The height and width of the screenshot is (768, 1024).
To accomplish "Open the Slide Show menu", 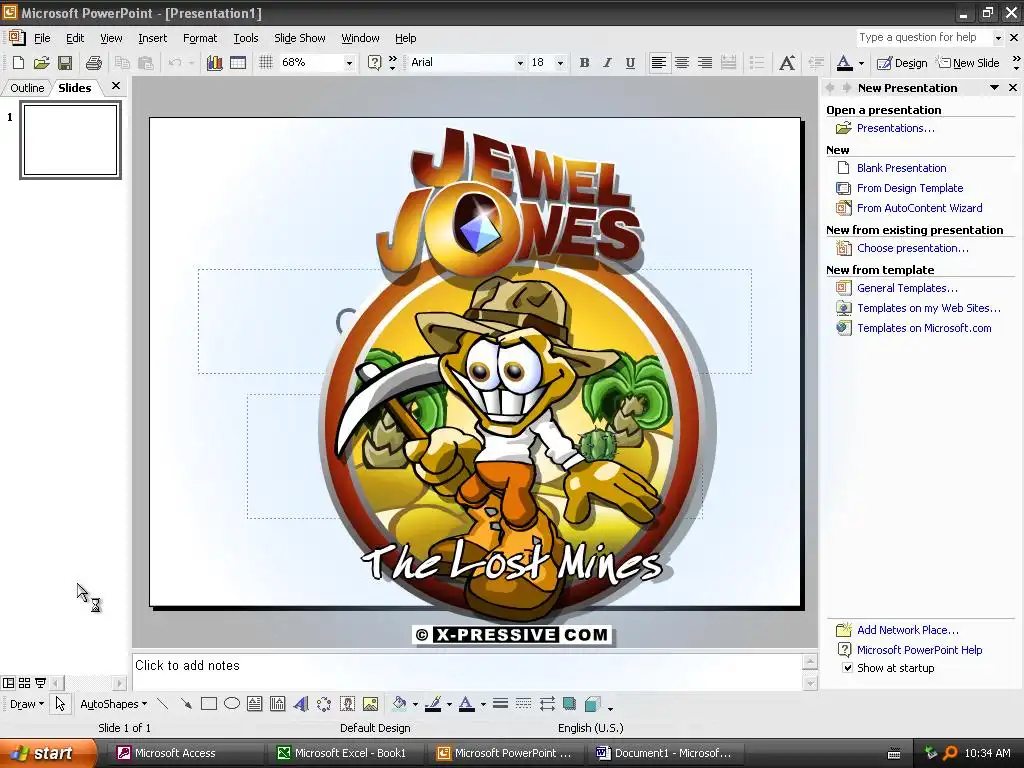I will [300, 38].
